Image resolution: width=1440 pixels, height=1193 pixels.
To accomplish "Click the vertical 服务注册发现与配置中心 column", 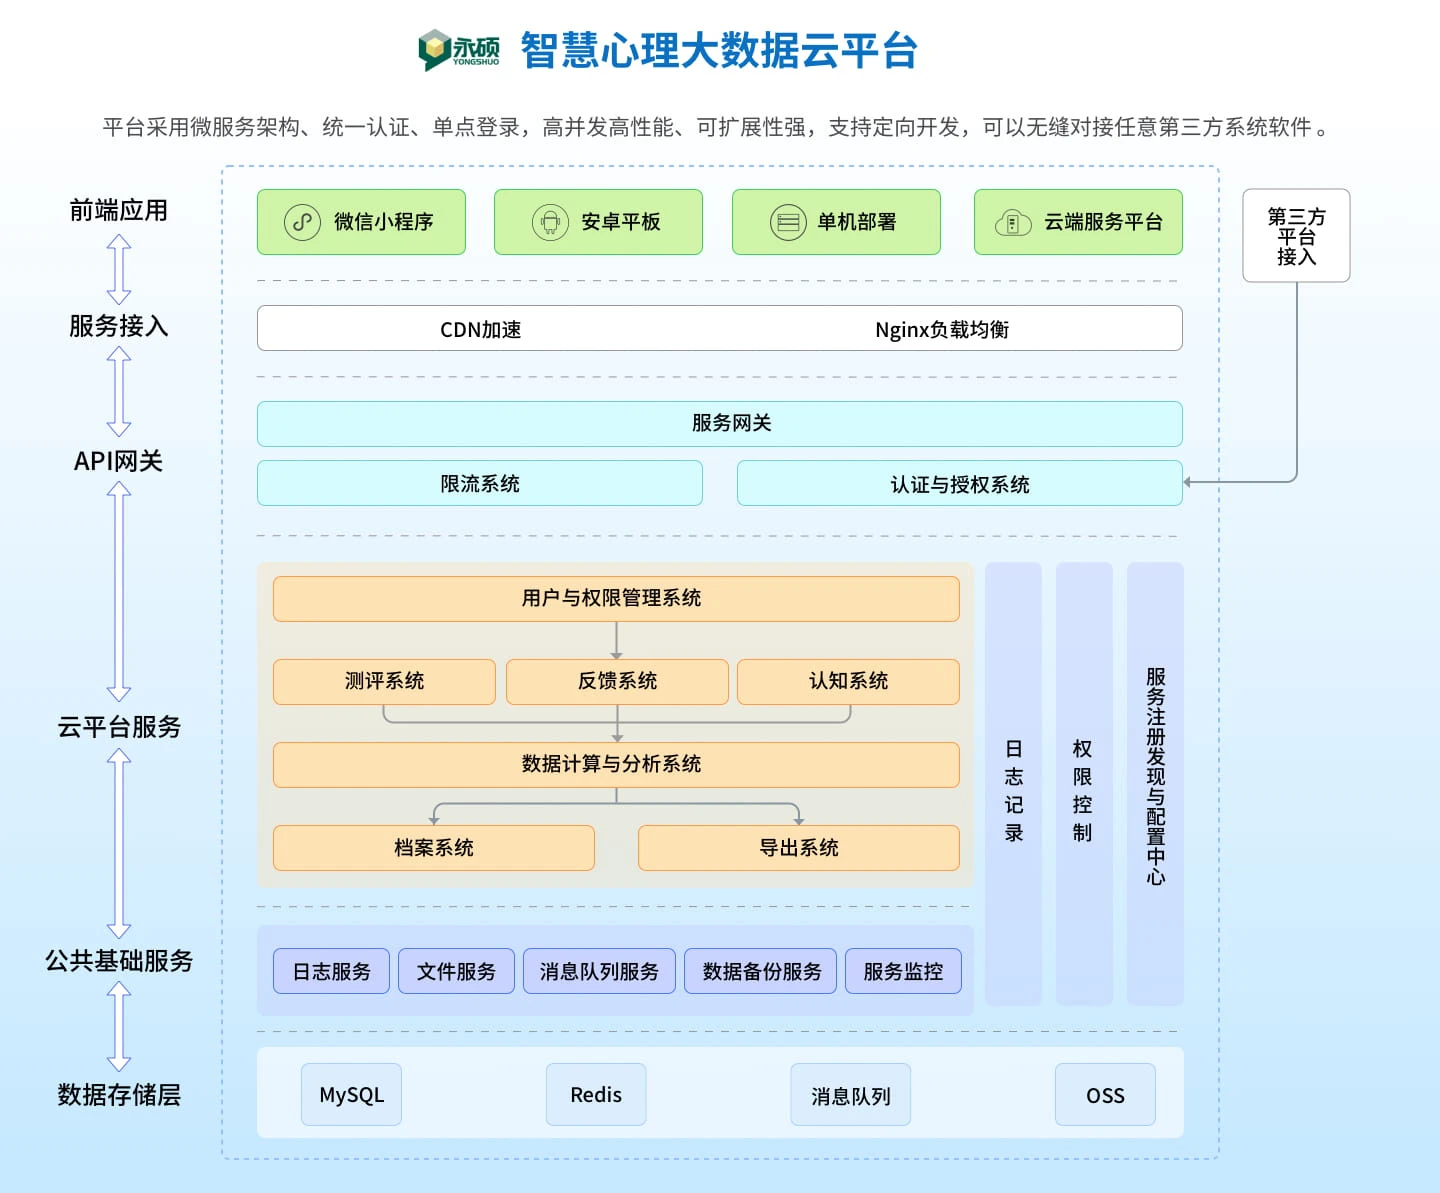I will tap(1155, 783).
